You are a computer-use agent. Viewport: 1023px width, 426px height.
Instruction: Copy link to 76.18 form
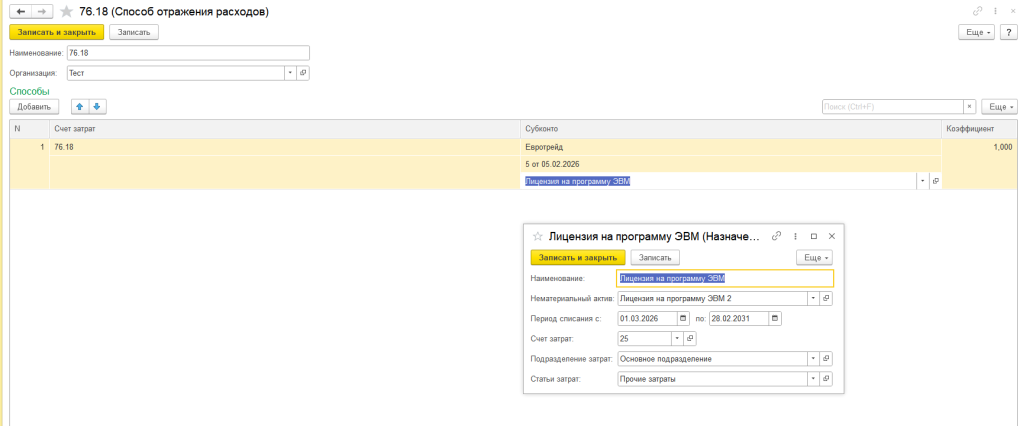977,12
